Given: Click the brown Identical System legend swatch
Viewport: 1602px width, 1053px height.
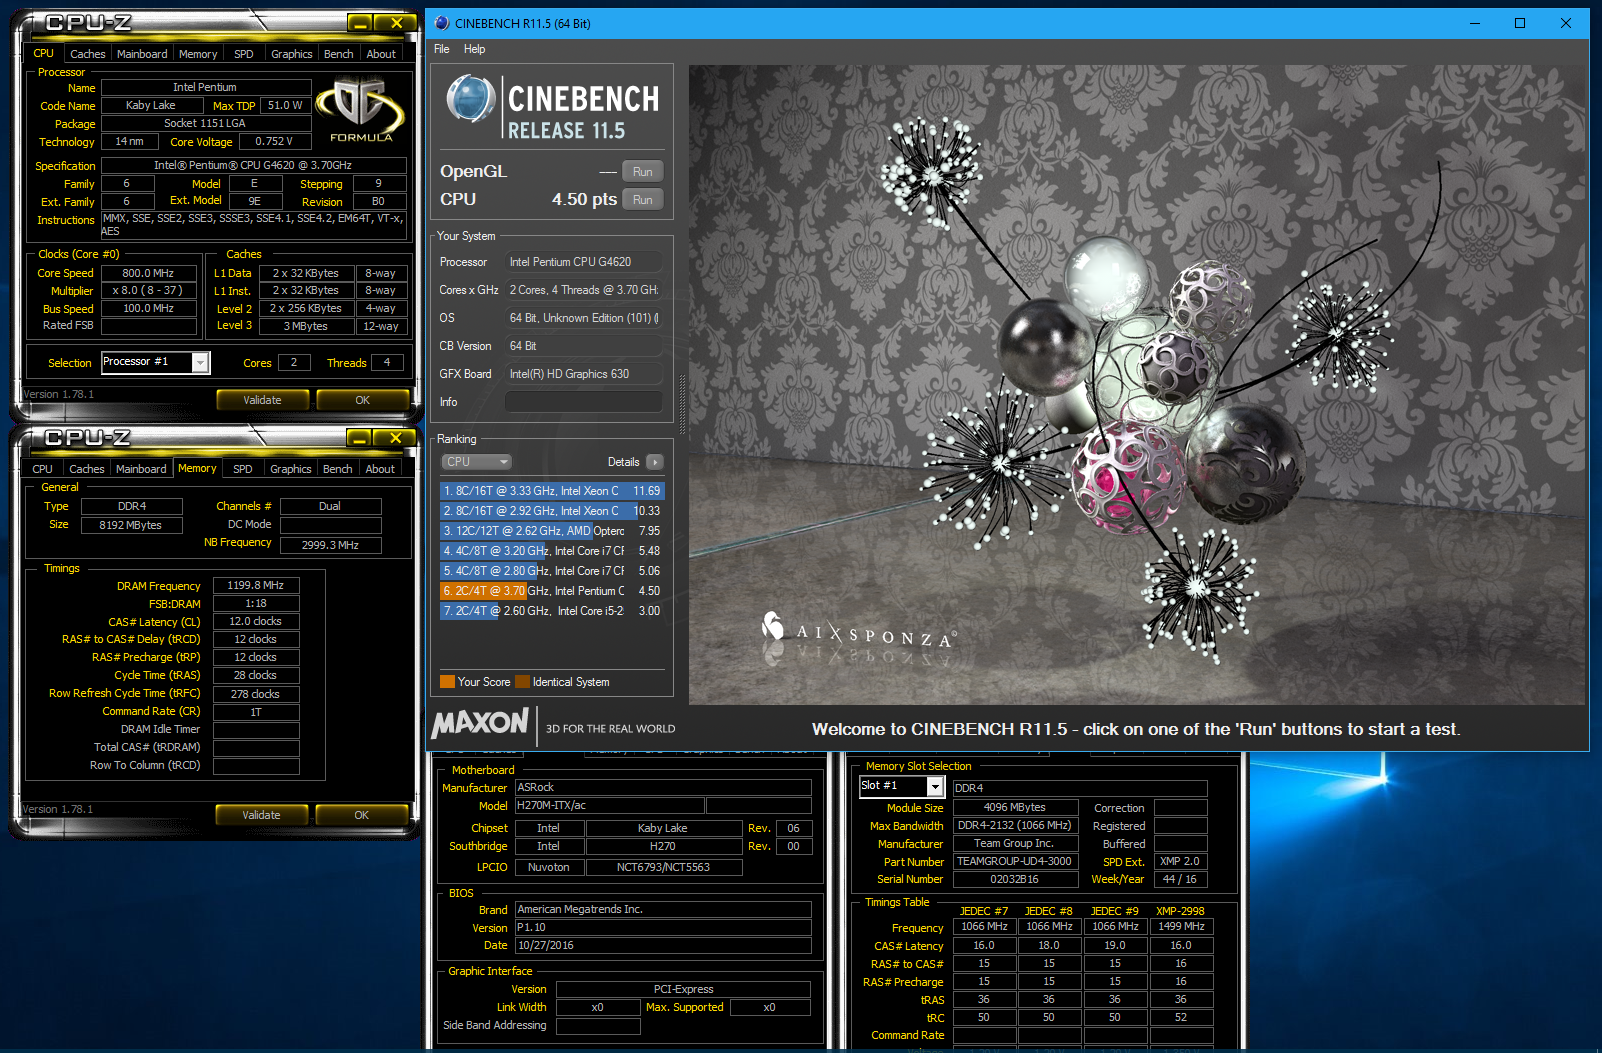Looking at the screenshot, I should click(x=522, y=682).
